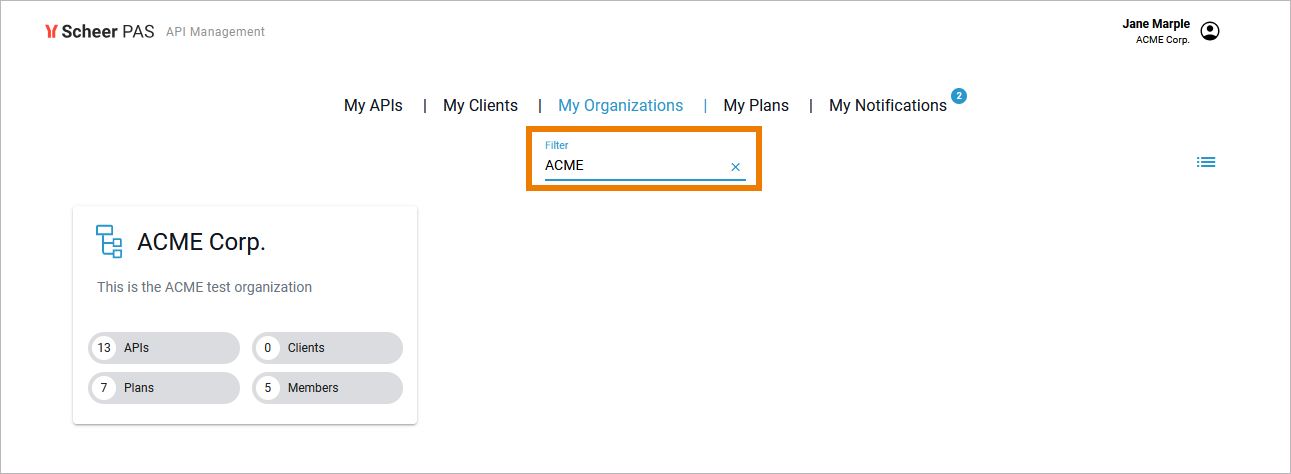Open the user profile avatar icon

tap(1210, 31)
